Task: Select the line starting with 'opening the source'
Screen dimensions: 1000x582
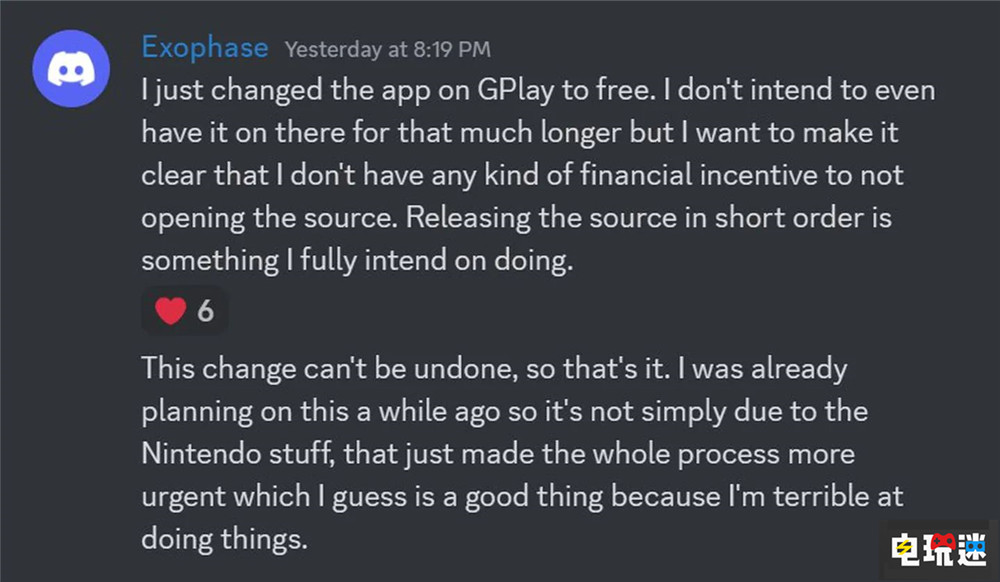Action: pos(517,219)
